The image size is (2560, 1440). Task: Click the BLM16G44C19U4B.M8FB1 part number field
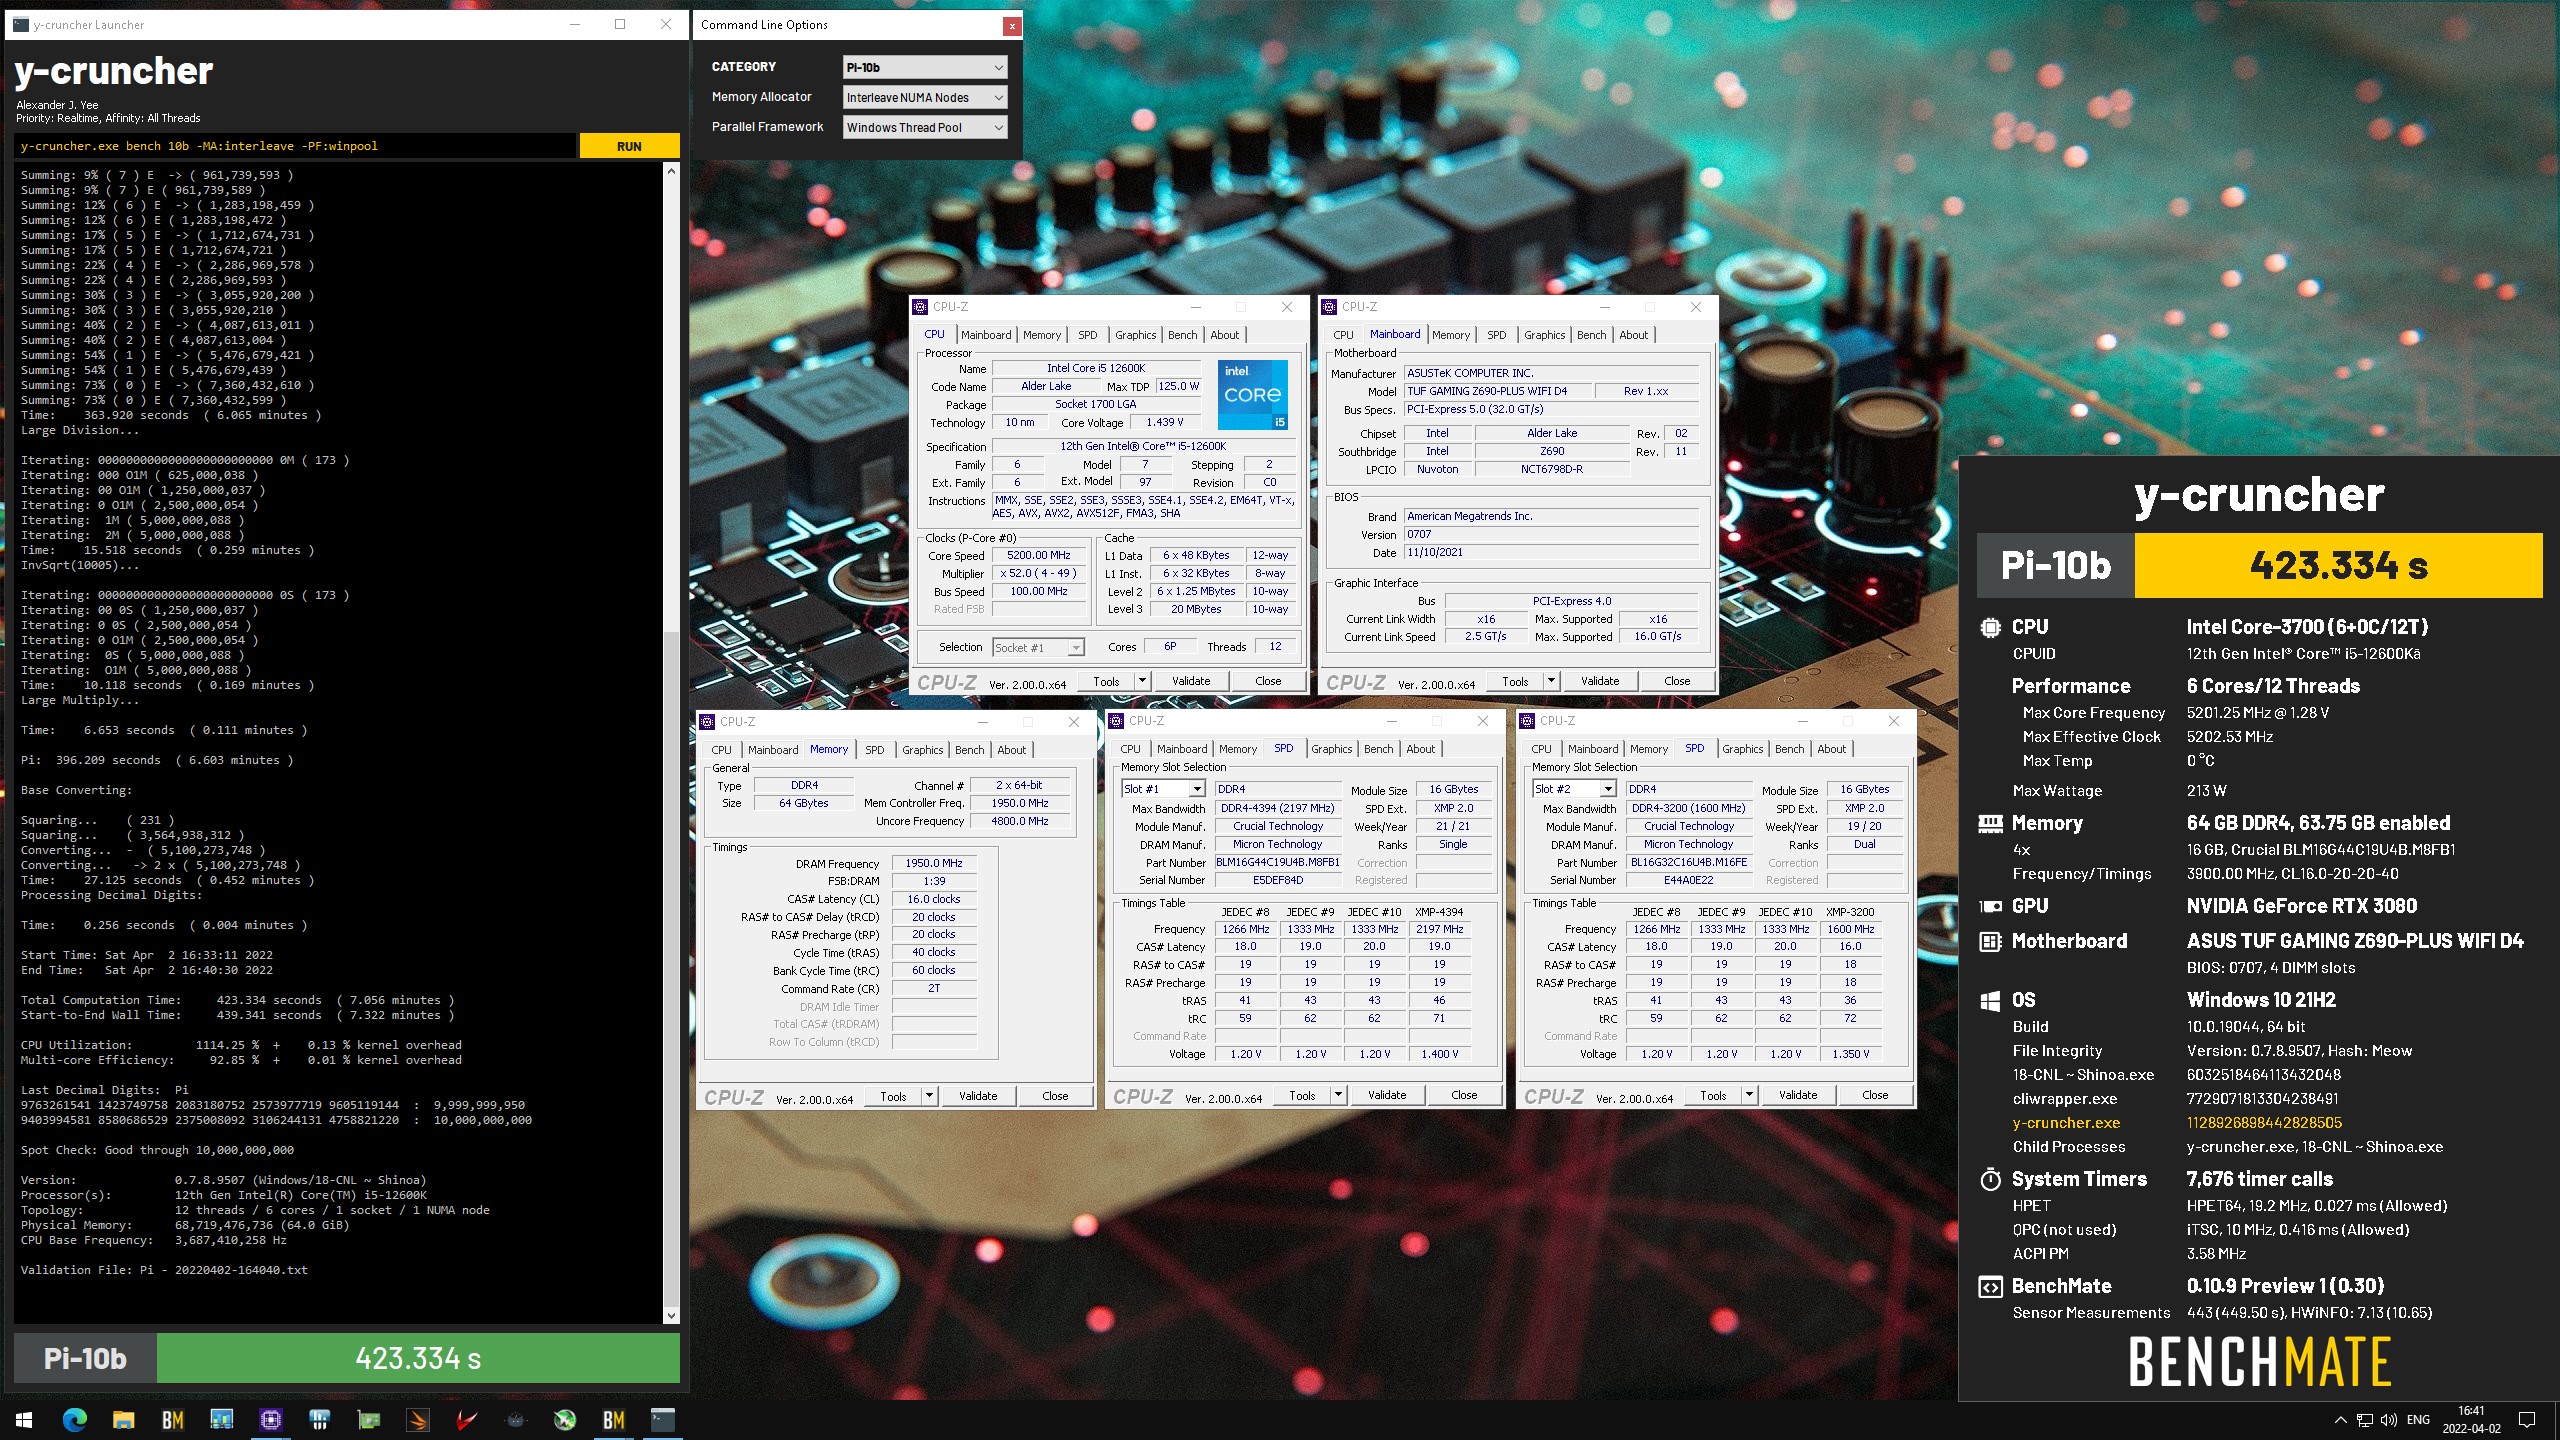(1277, 862)
